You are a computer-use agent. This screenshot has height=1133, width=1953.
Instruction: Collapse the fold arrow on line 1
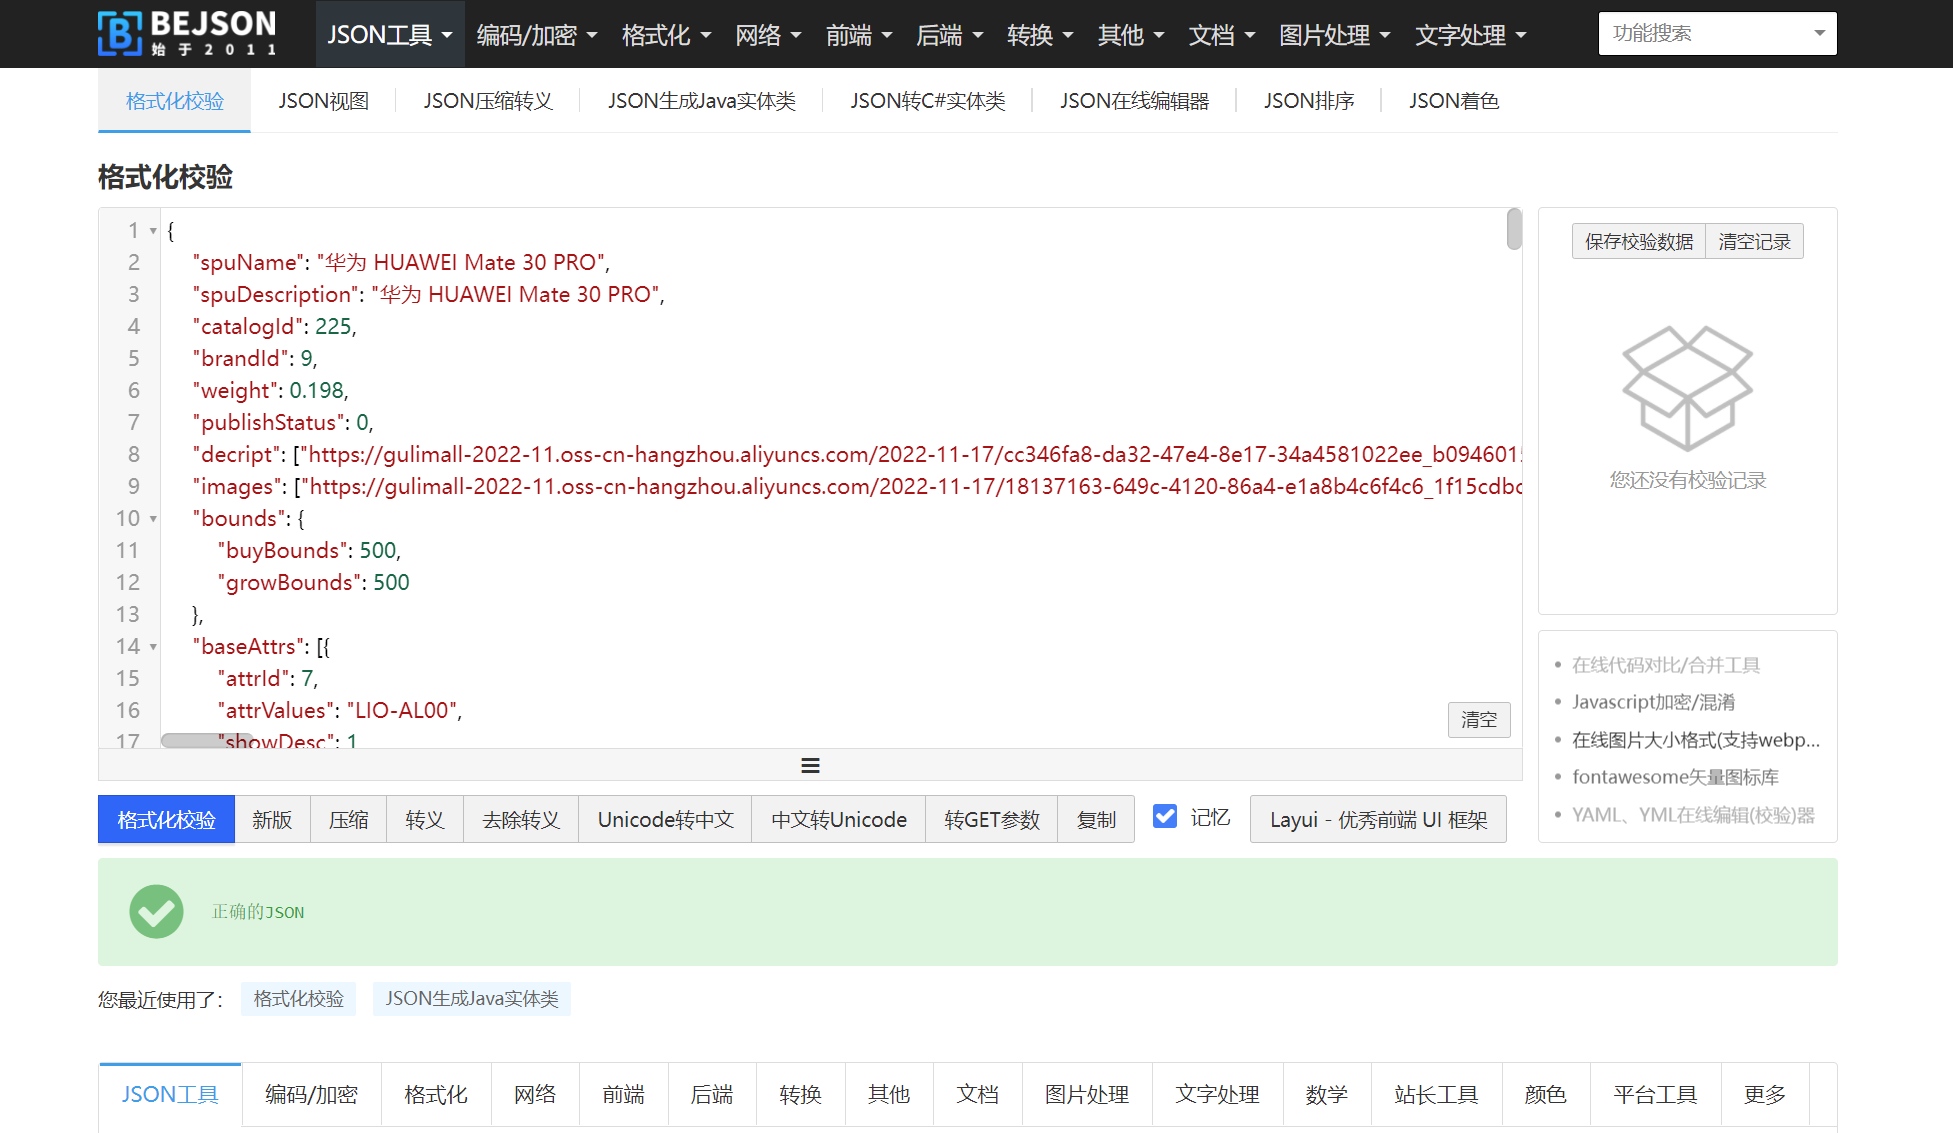(153, 231)
